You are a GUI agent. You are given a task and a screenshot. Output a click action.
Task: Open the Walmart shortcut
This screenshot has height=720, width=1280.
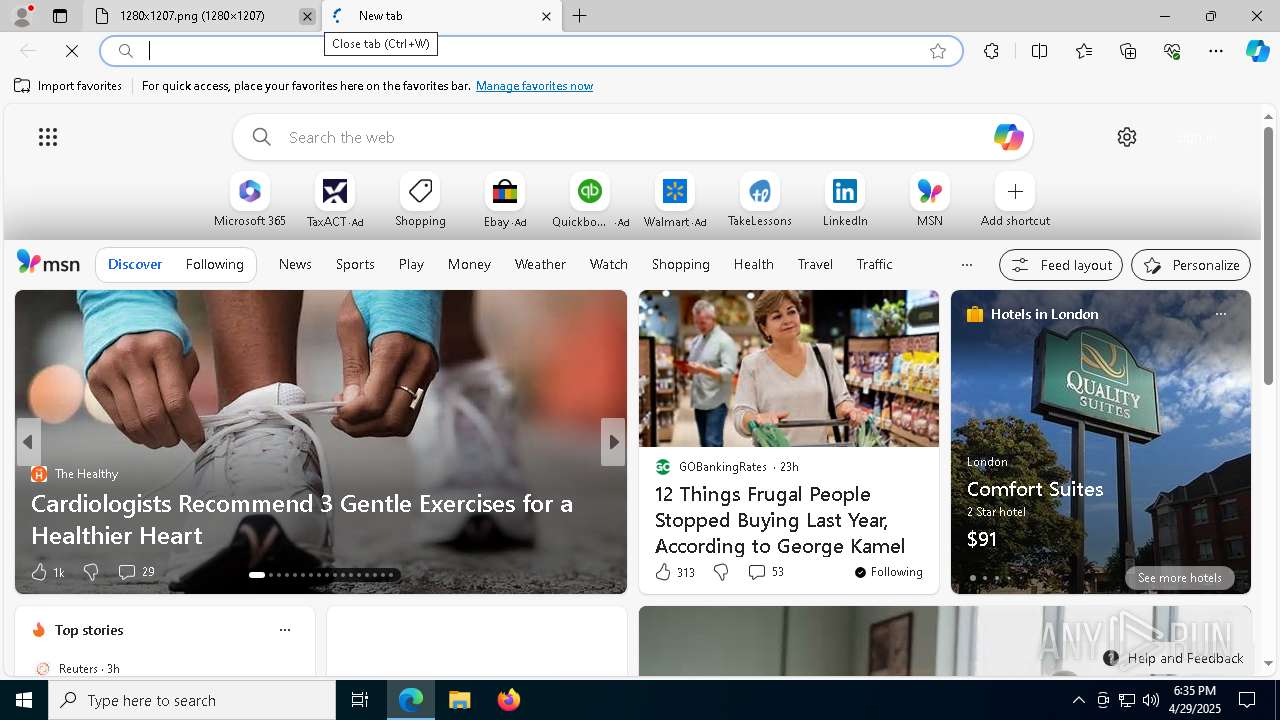675,201
